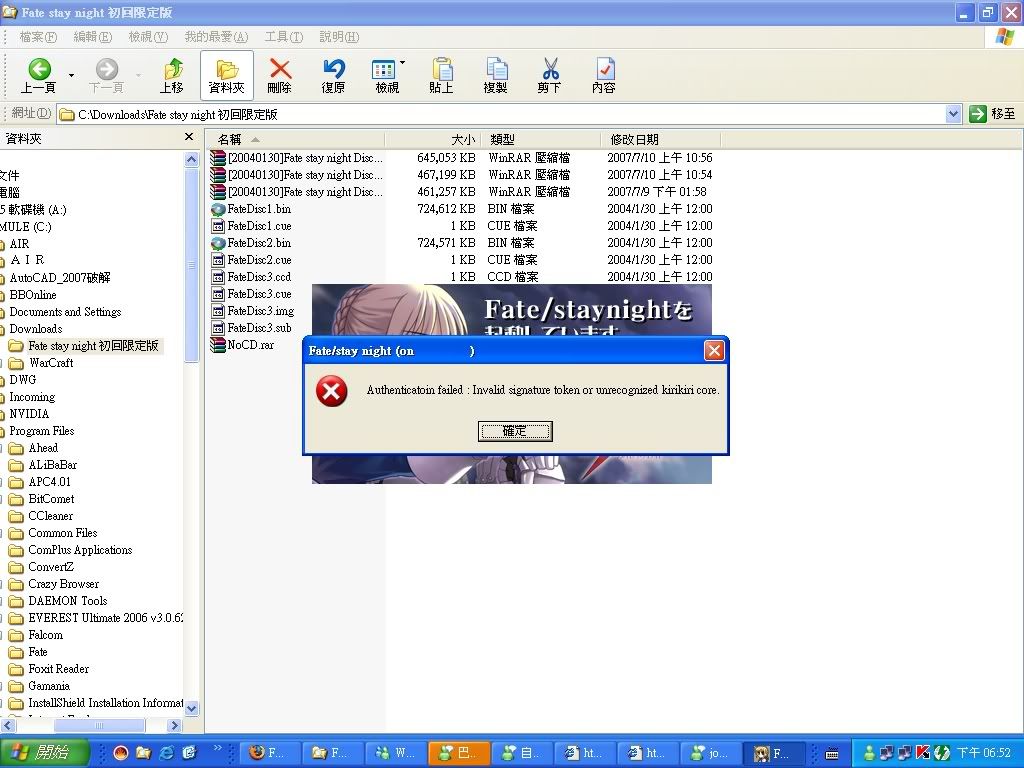Open the 檔案 (File) menu

pyautogui.click(x=38, y=37)
